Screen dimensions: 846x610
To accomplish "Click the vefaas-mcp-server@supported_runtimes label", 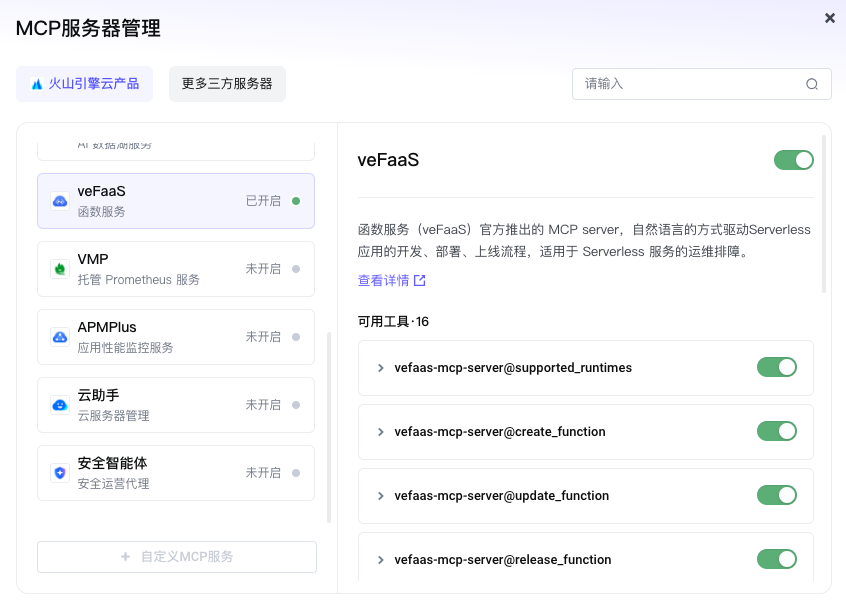I will 513,368.
